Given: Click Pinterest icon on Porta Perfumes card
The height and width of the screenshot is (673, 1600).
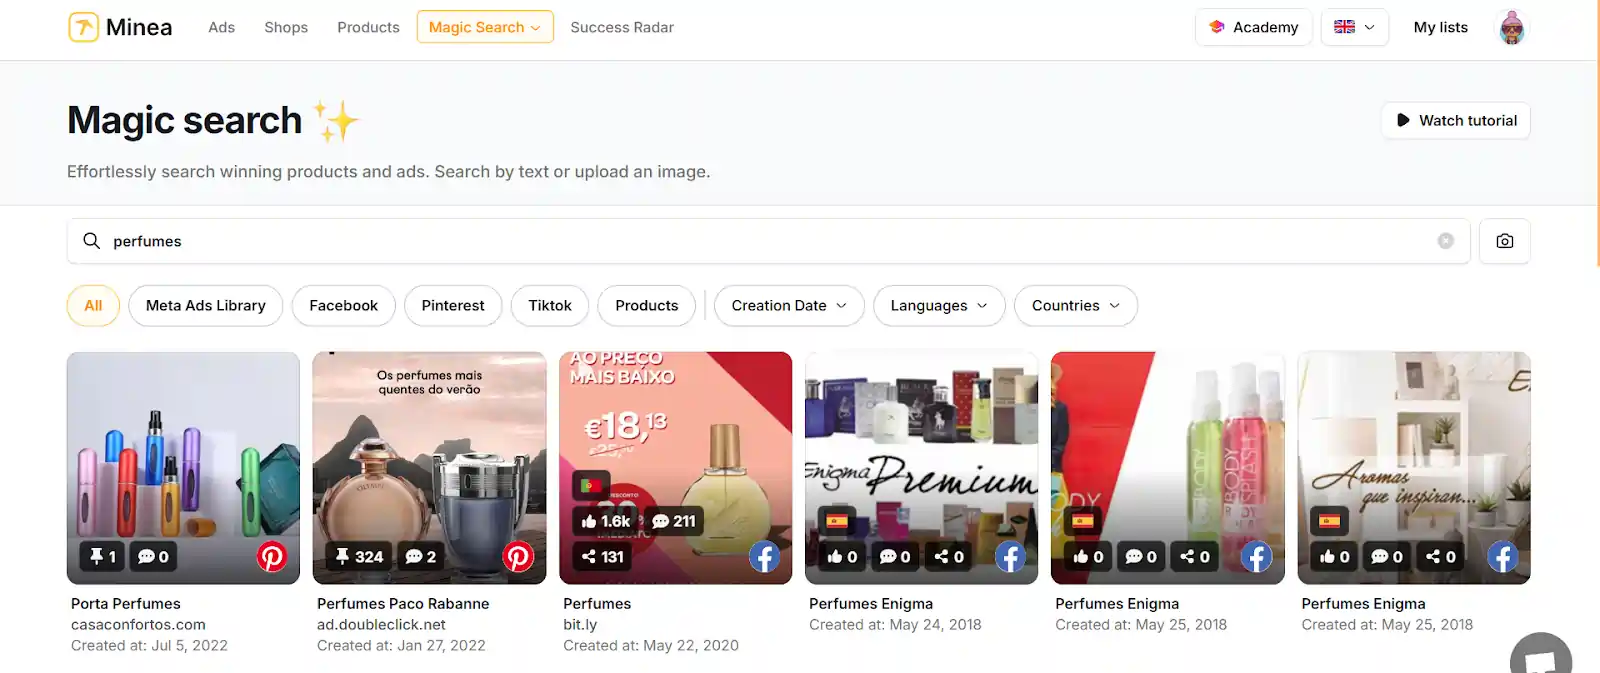Looking at the screenshot, I should point(272,556).
